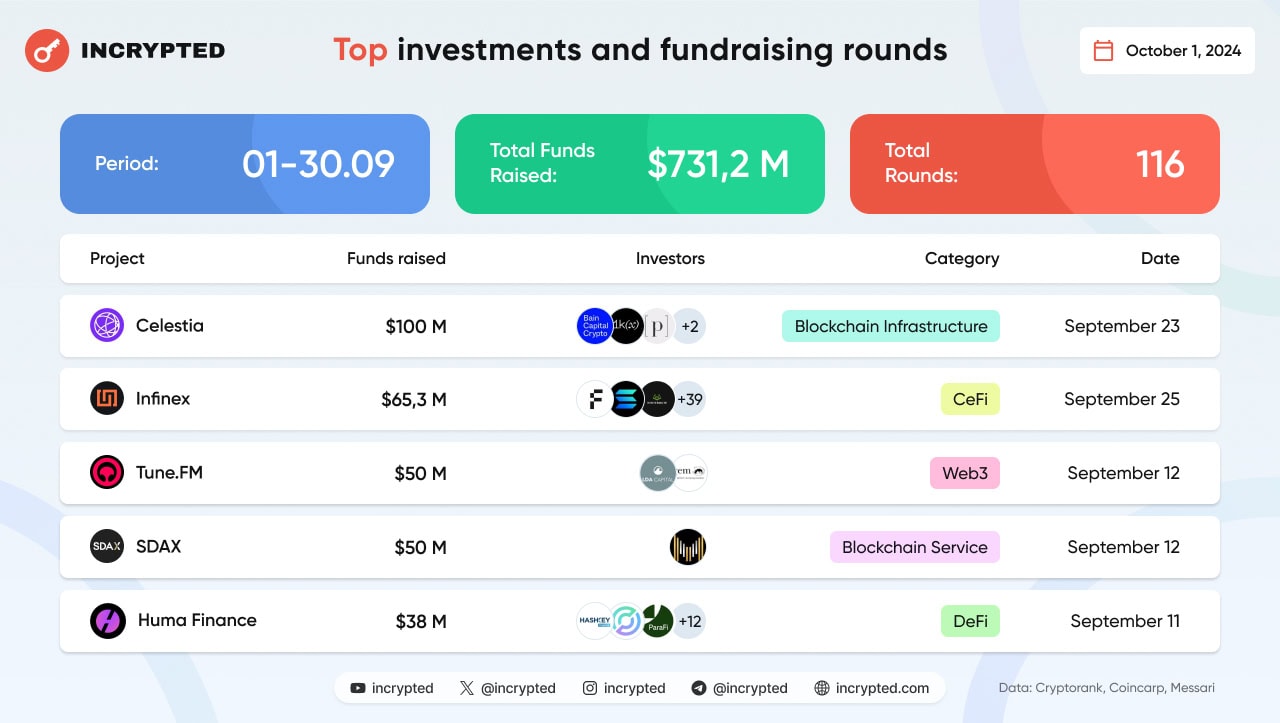Click the Telegram icon beside @incrypted
This screenshot has height=723, width=1280.
pyautogui.click(x=699, y=688)
